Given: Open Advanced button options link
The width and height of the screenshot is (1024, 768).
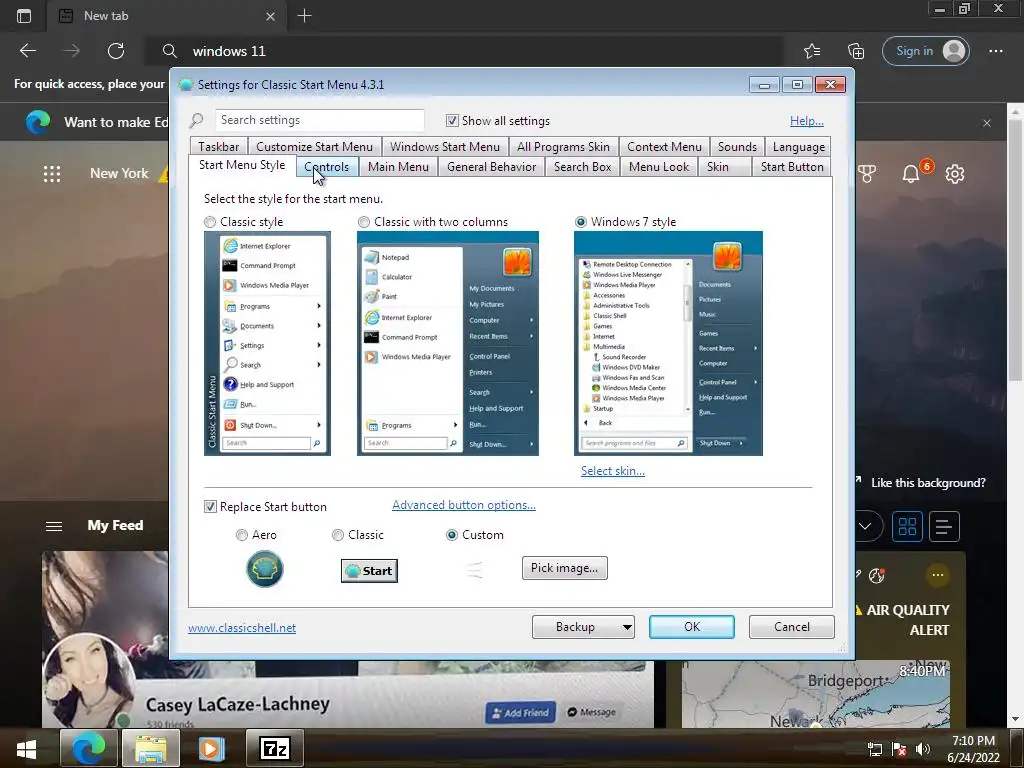Looking at the screenshot, I should pyautogui.click(x=464, y=505).
